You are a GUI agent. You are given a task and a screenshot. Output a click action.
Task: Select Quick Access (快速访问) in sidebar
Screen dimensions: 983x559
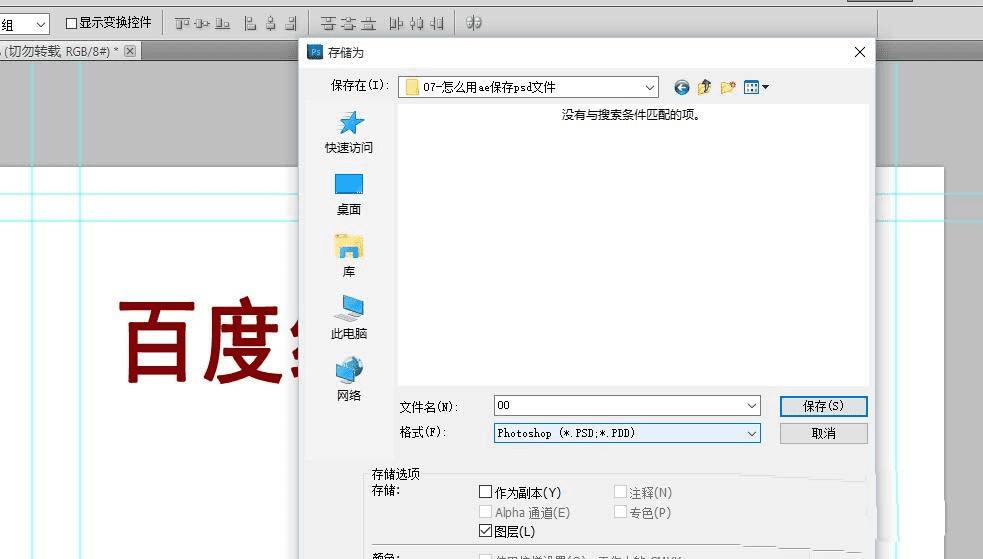349,132
